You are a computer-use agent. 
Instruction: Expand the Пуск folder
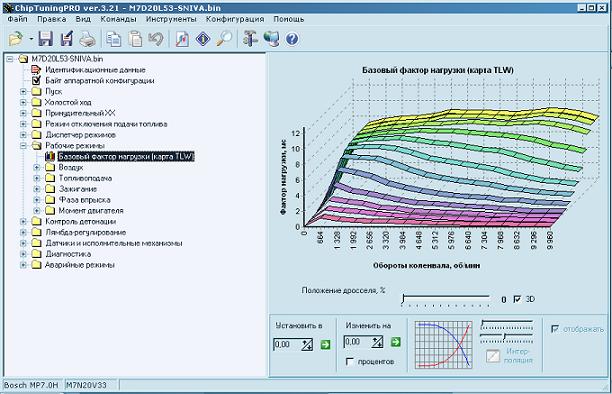pyautogui.click(x=23, y=91)
